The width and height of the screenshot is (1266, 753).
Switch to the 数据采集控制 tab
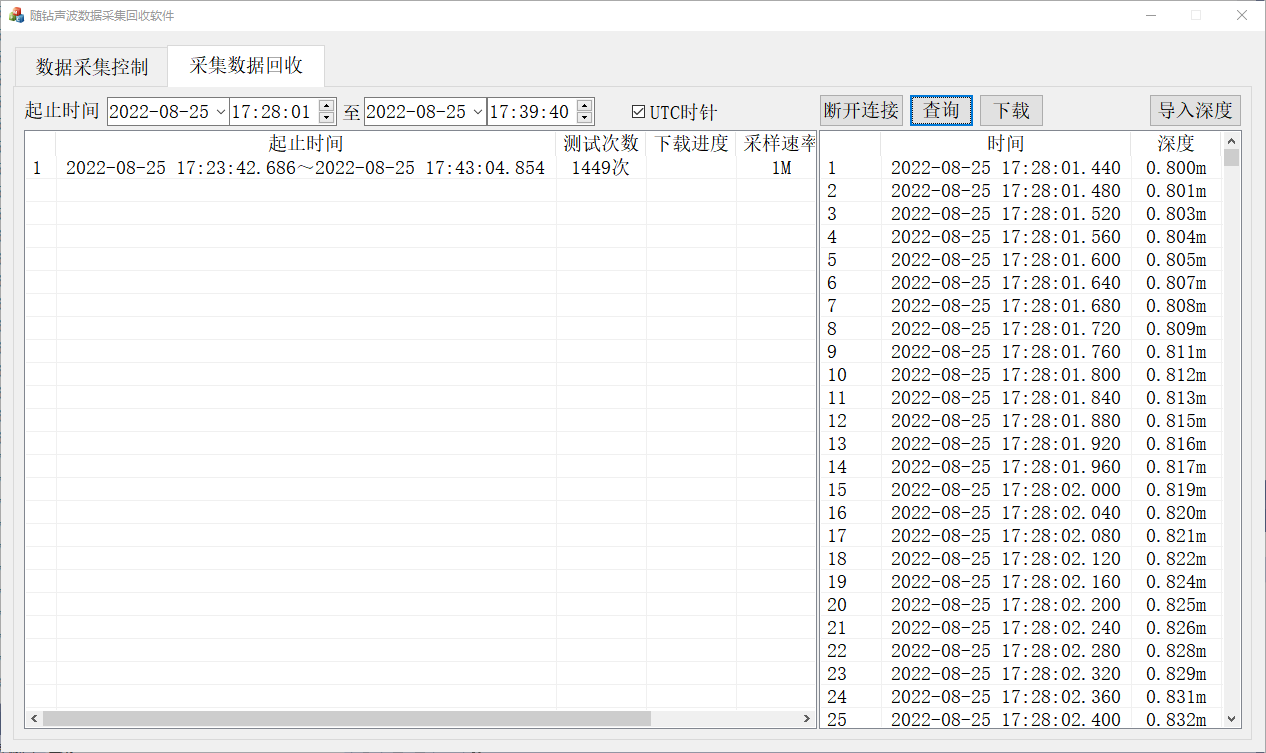click(x=92, y=67)
